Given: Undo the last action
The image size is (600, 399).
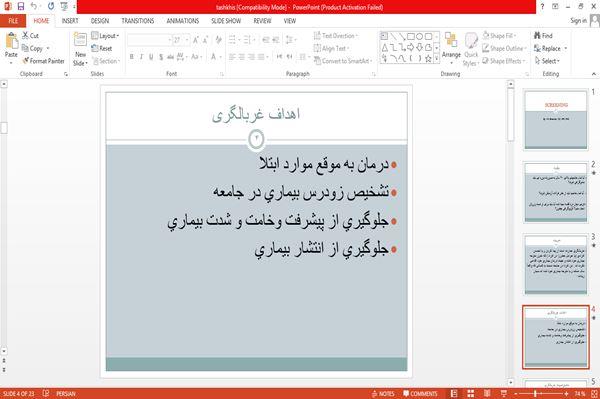Looking at the screenshot, I should tap(34, 7).
